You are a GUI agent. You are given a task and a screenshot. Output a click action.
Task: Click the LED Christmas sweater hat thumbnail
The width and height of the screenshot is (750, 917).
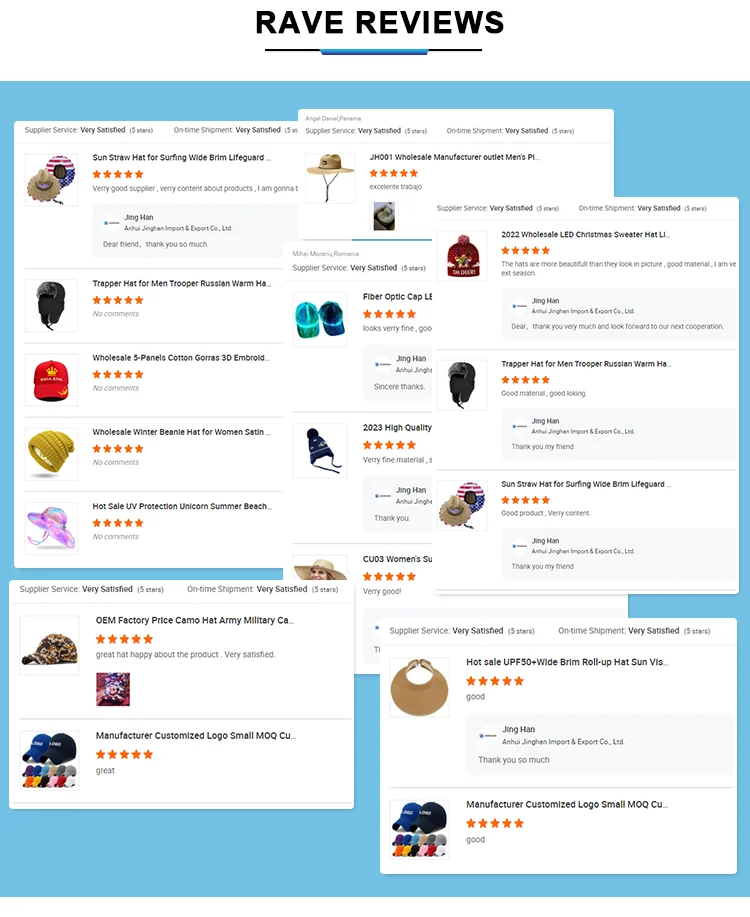point(462,256)
